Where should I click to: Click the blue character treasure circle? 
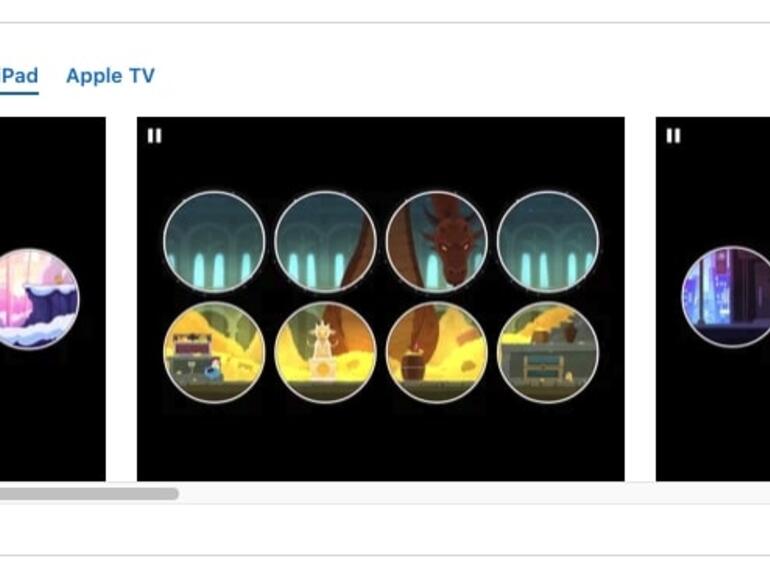214,353
